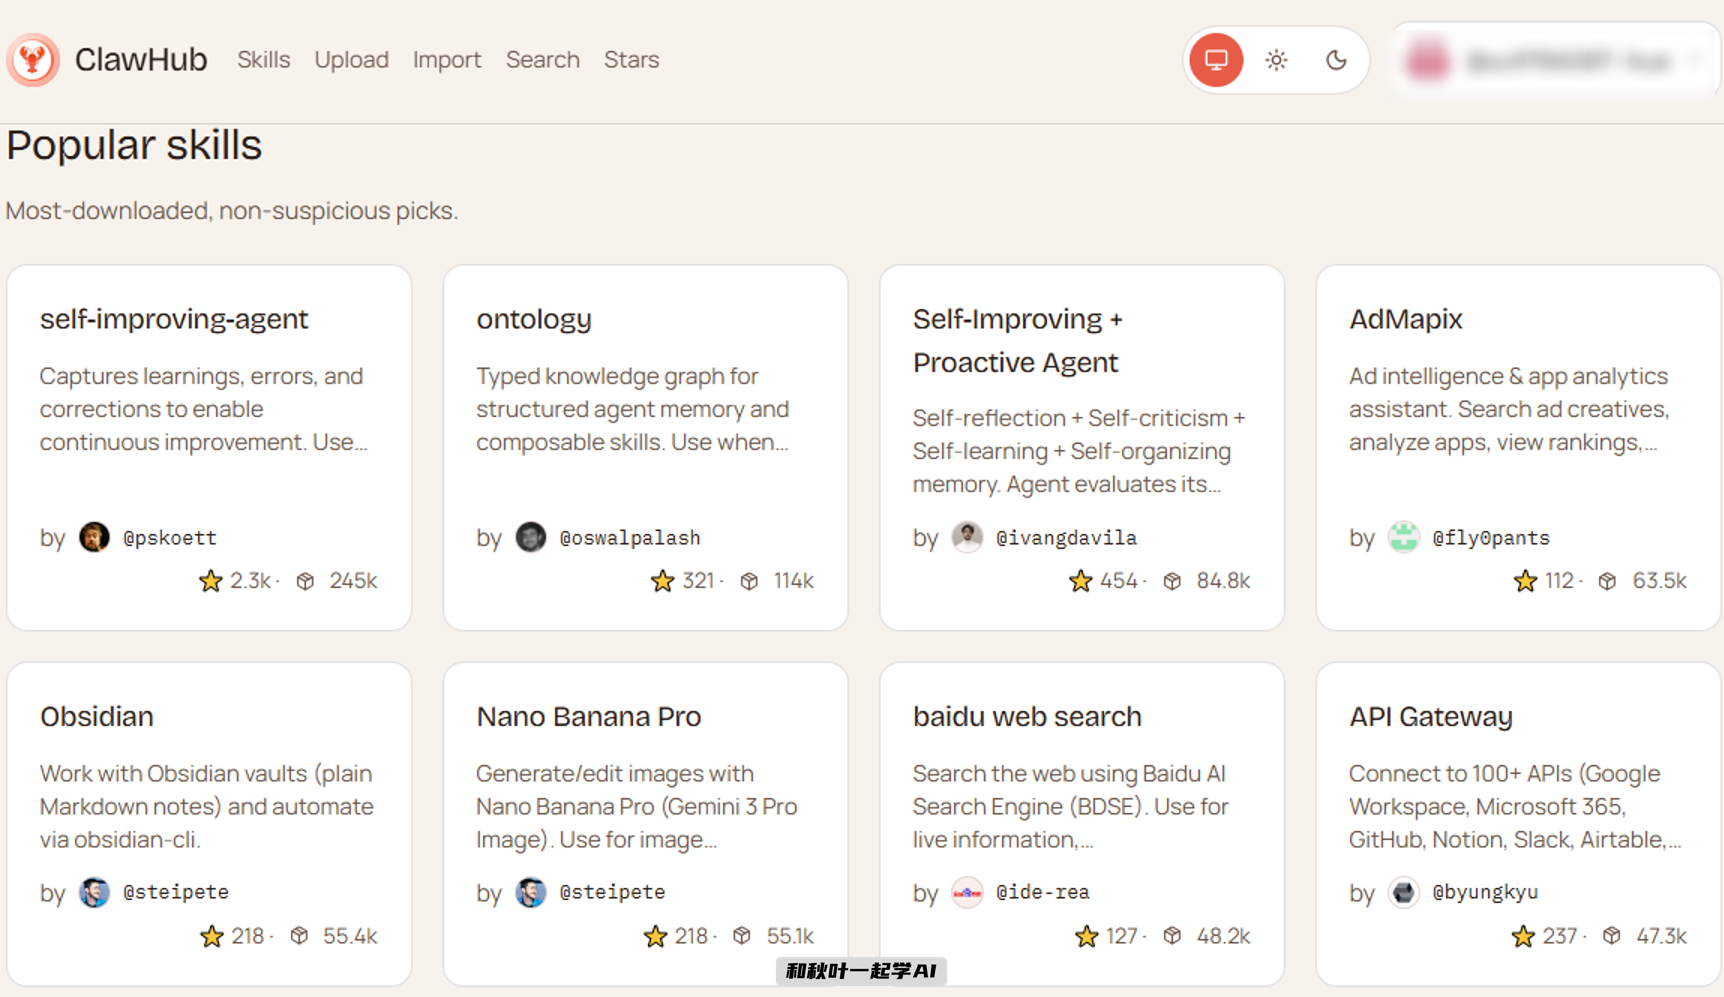The height and width of the screenshot is (997, 1724).
Task: Go to the Upload page
Action: 351,60
